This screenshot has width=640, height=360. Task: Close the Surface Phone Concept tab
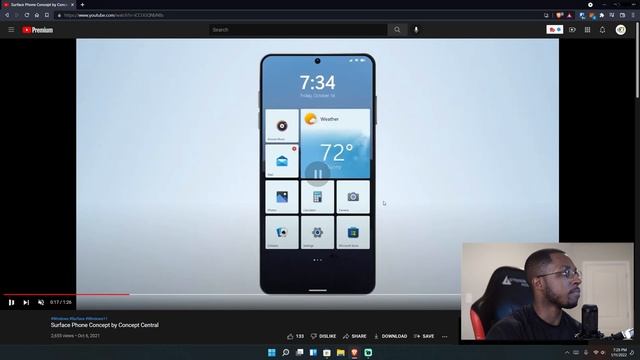[x=73, y=4]
